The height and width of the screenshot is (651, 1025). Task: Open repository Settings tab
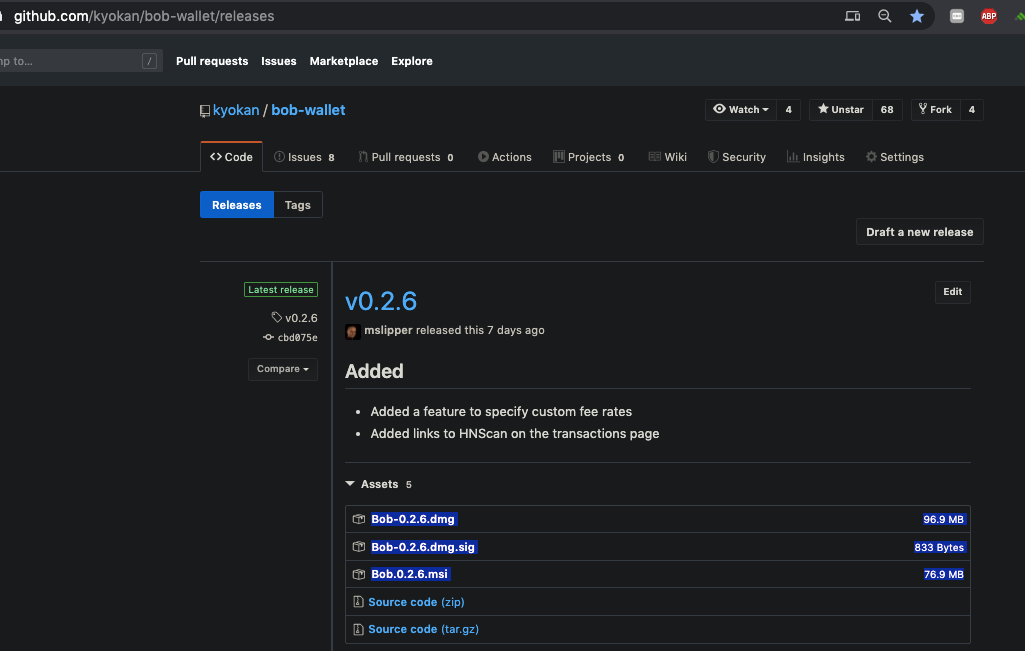pos(895,157)
